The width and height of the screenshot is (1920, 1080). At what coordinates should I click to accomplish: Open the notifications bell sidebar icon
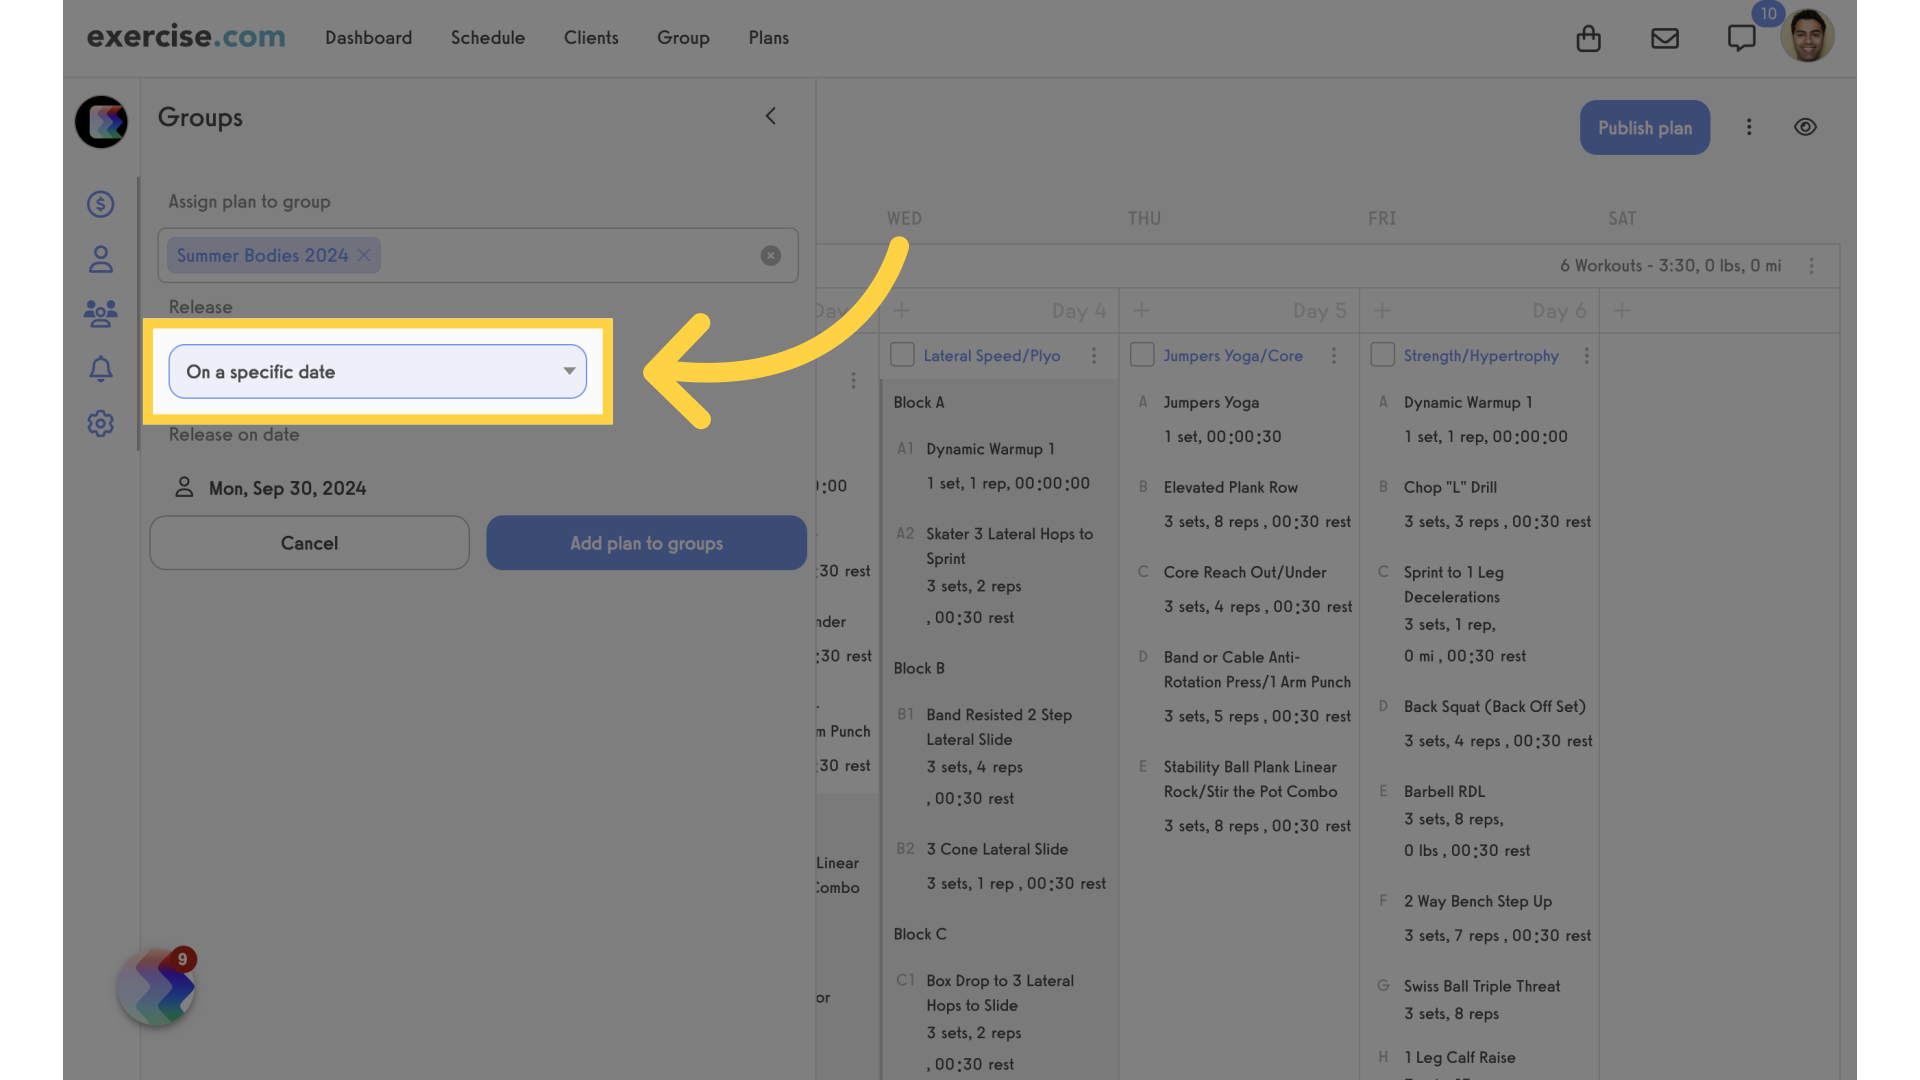(100, 369)
